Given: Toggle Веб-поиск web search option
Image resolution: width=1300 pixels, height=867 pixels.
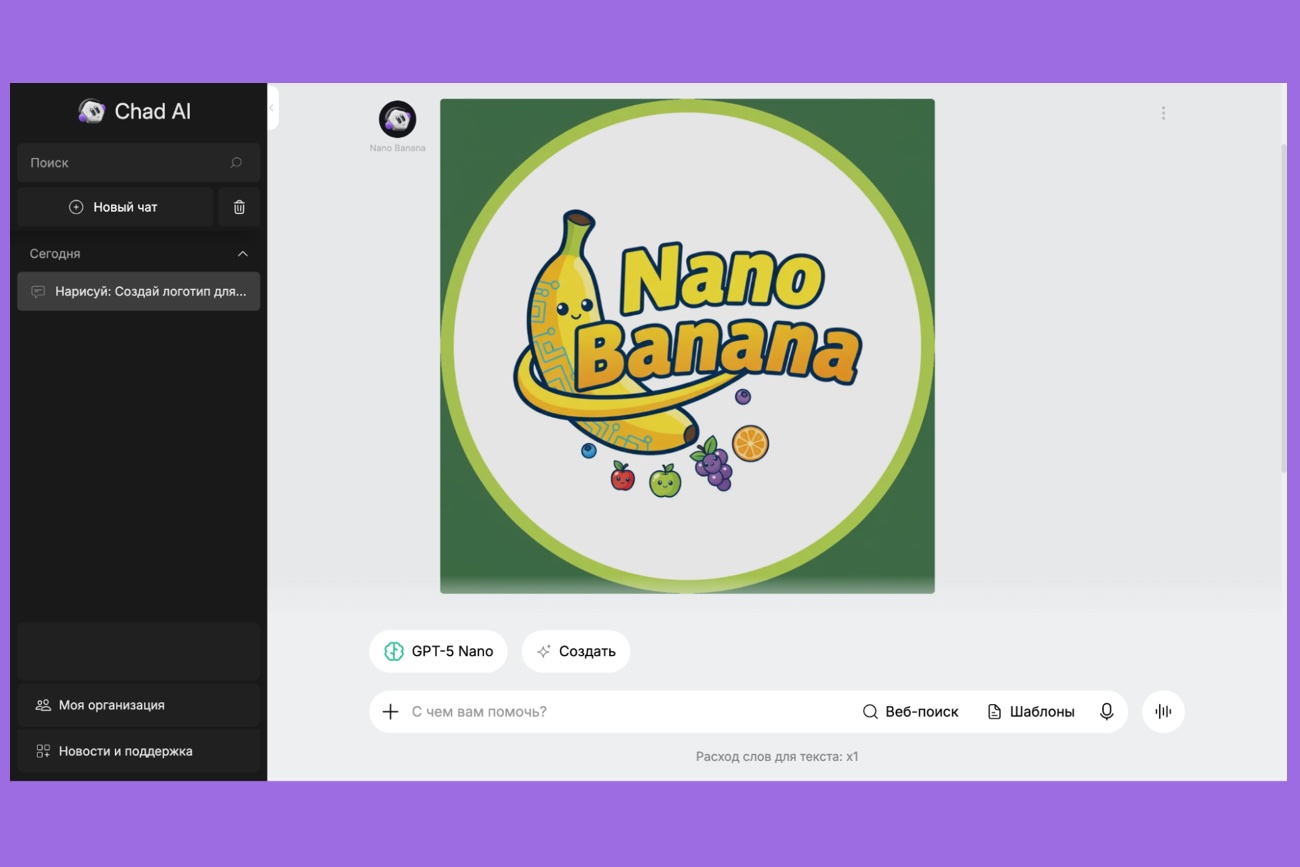Looking at the screenshot, I should [910, 712].
